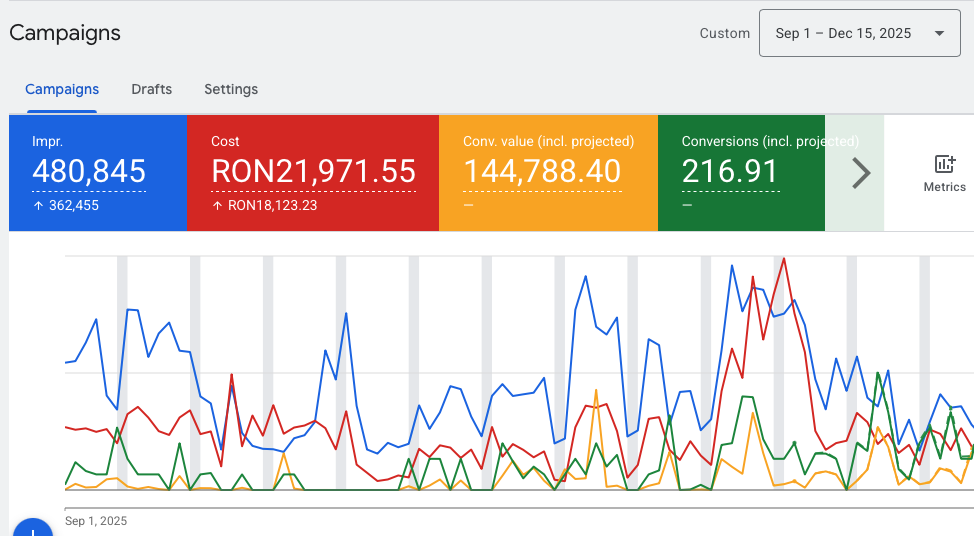This screenshot has width=974, height=536.
Task: Select the red Cost scorecard
Action: [x=313, y=173]
